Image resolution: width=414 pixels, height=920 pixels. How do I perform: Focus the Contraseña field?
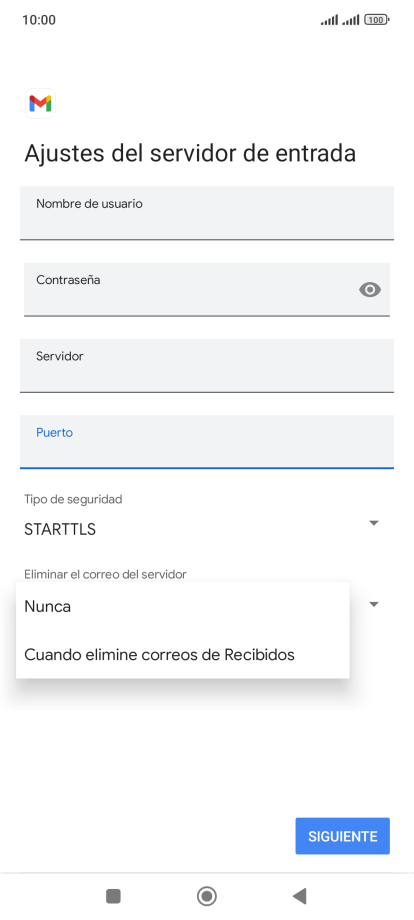[206, 289]
